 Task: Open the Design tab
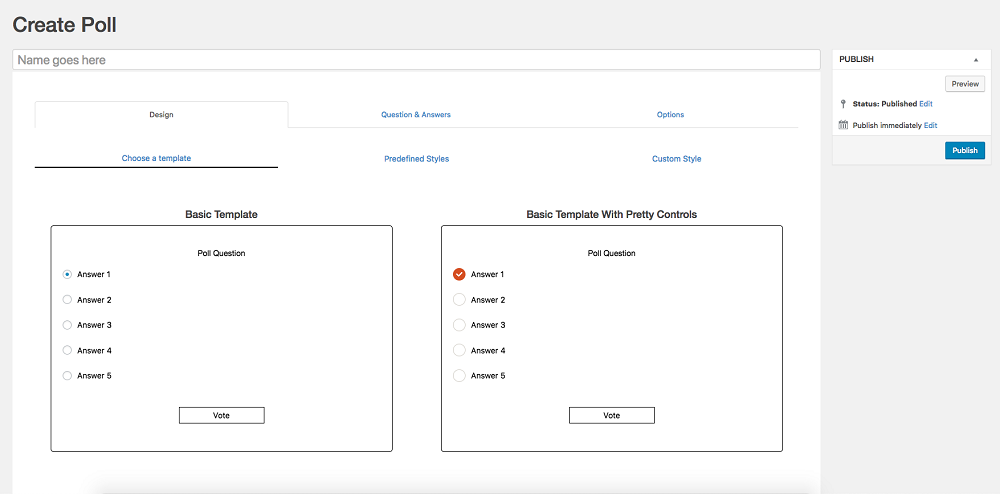point(161,115)
